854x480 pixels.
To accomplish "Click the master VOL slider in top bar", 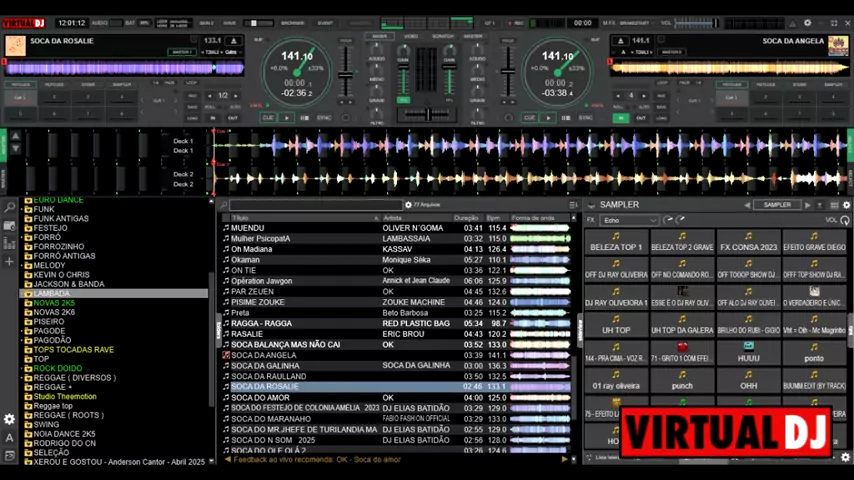I will (697, 23).
